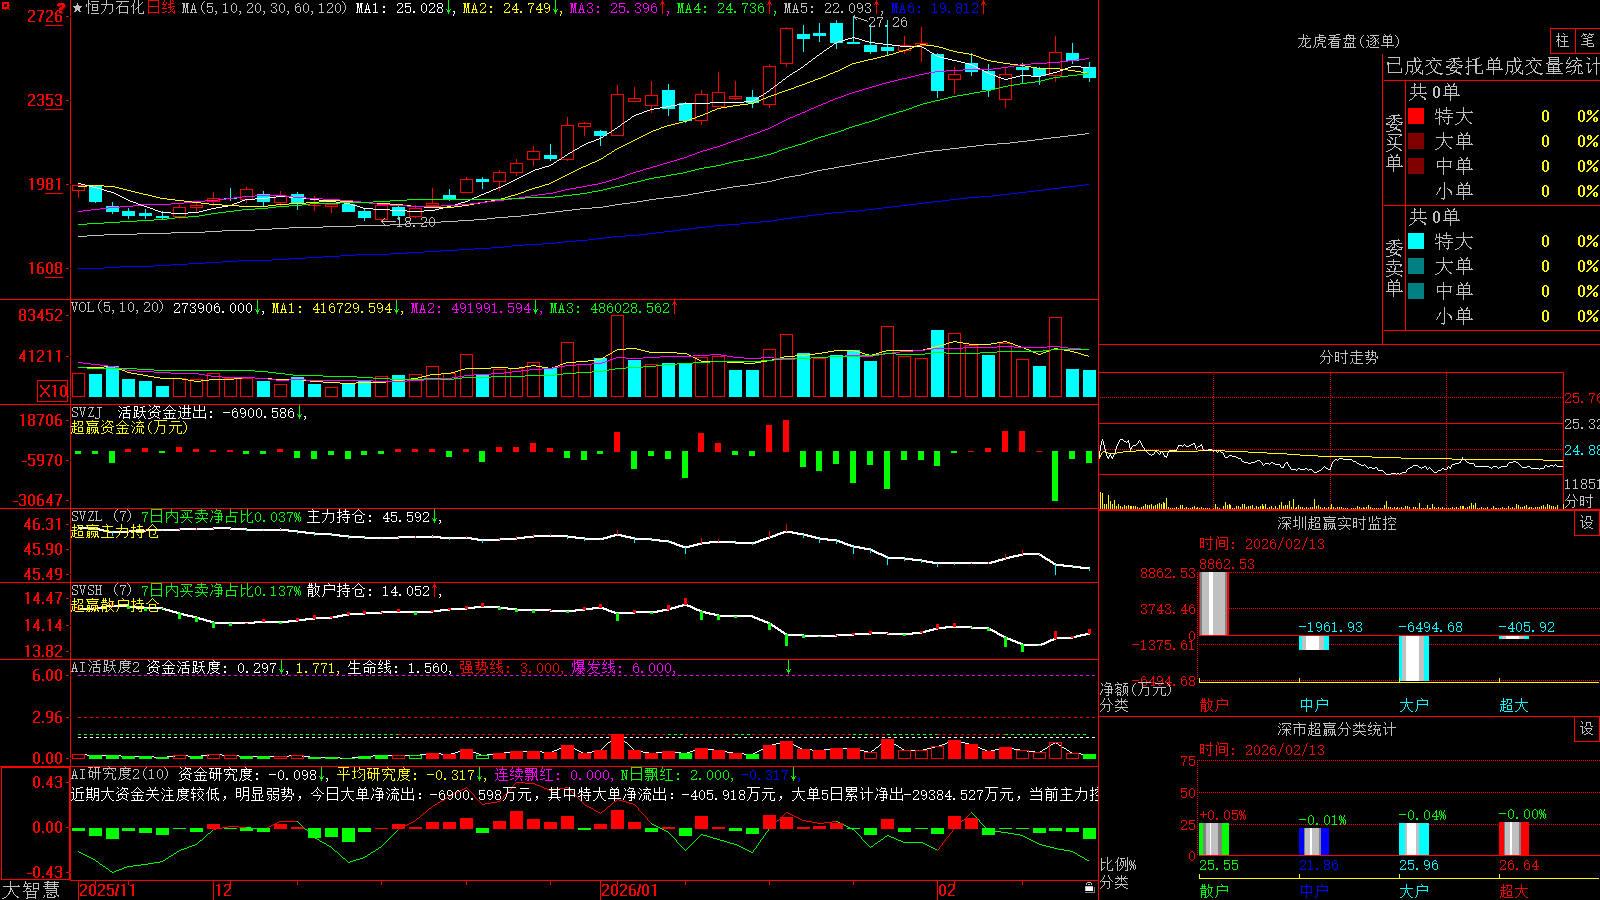Click the SVZL (7) indicator name
Viewport: 1600px width, 900px height.
(x=101, y=517)
